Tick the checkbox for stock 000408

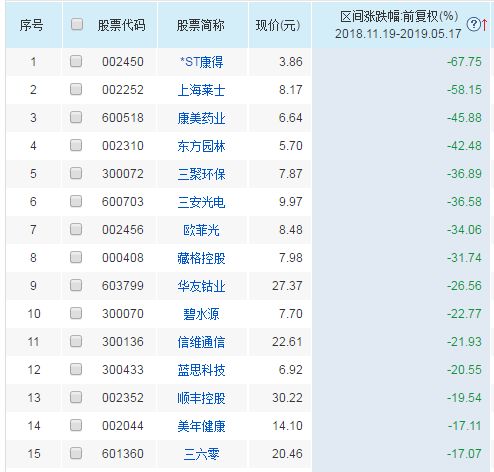click(x=76, y=257)
